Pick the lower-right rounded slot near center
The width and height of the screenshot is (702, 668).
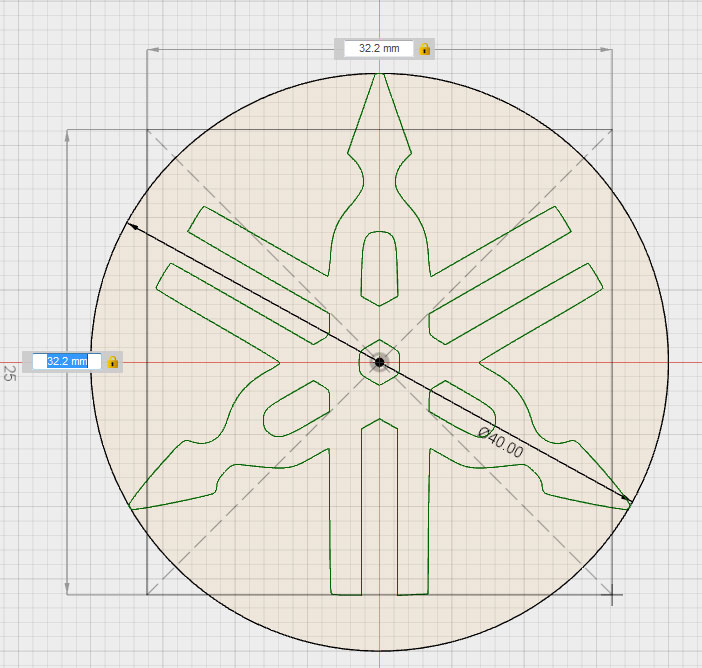tap(461, 408)
